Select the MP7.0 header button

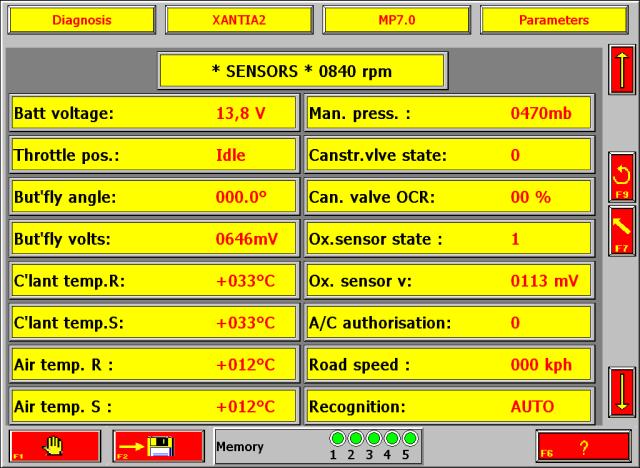pyautogui.click(x=396, y=20)
